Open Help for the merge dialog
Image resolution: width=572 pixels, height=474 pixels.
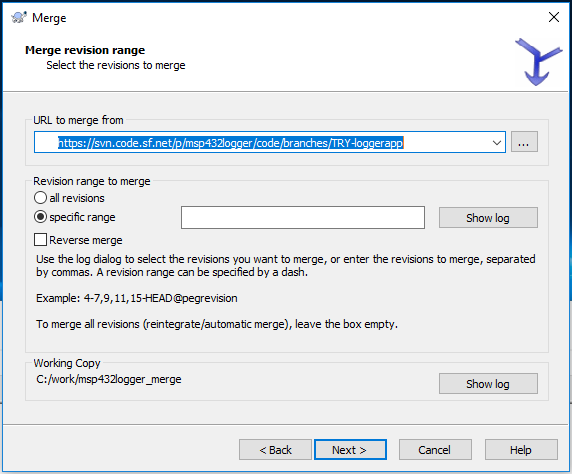click(x=521, y=450)
